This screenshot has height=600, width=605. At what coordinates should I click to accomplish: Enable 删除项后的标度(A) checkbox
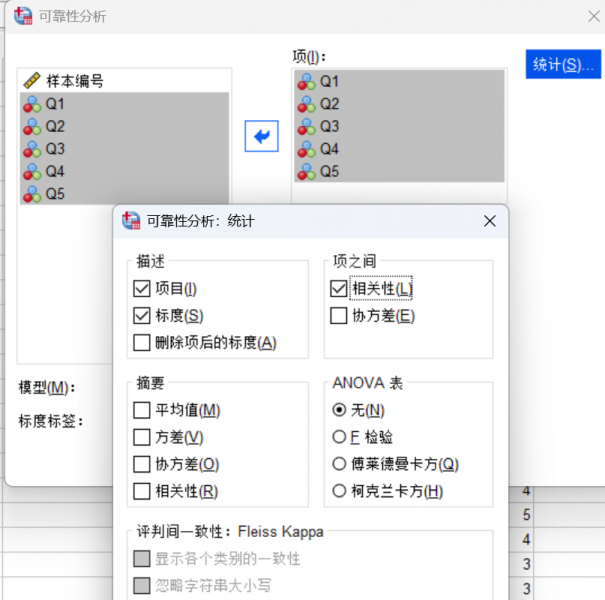pos(142,343)
